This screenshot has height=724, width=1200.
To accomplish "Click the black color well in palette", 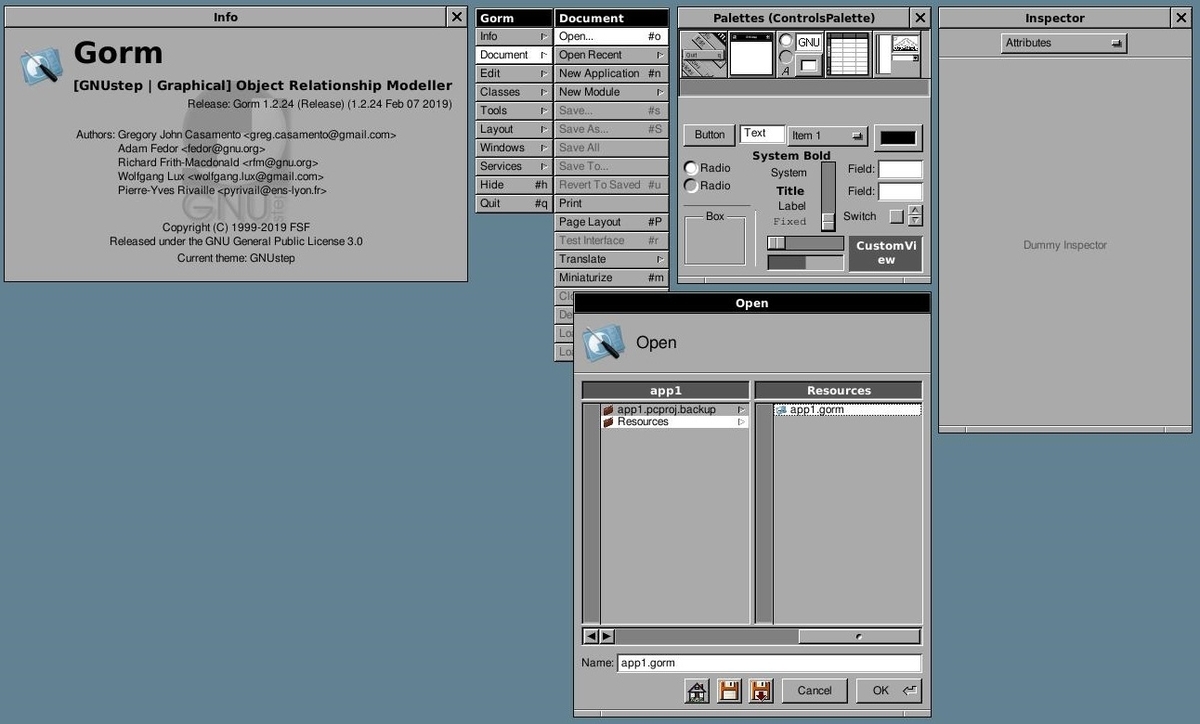I will (x=898, y=137).
